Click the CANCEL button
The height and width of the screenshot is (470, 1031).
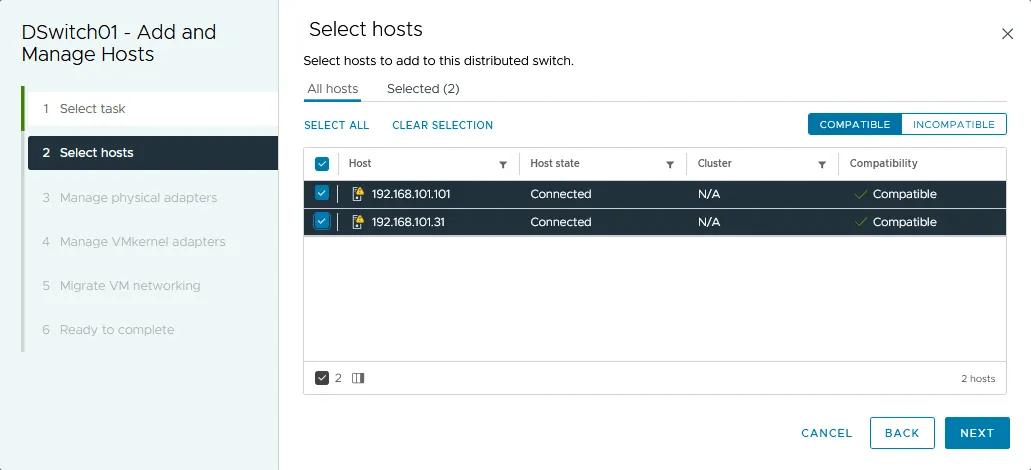pyautogui.click(x=827, y=433)
